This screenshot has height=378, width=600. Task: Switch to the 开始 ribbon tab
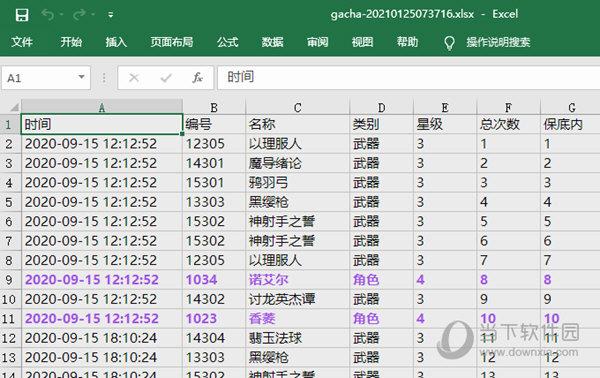[x=71, y=42]
